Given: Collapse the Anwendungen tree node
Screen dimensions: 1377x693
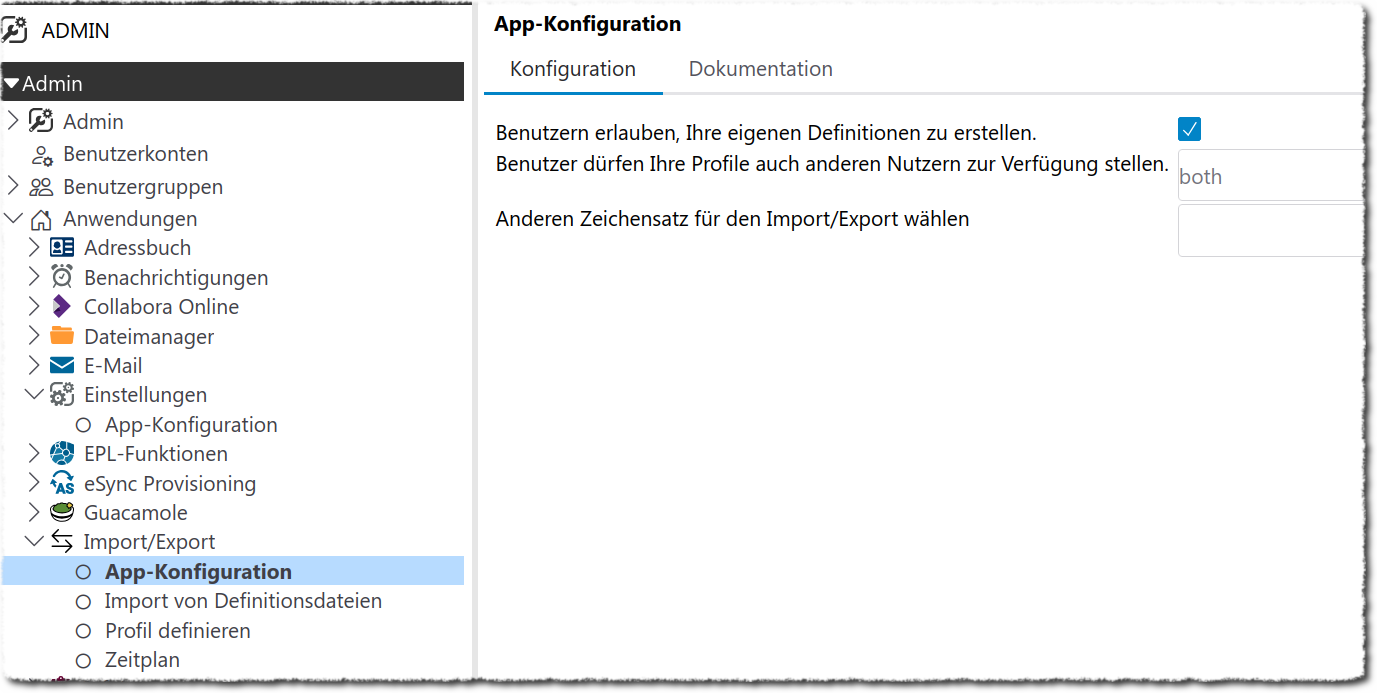Looking at the screenshot, I should pos(13,219).
